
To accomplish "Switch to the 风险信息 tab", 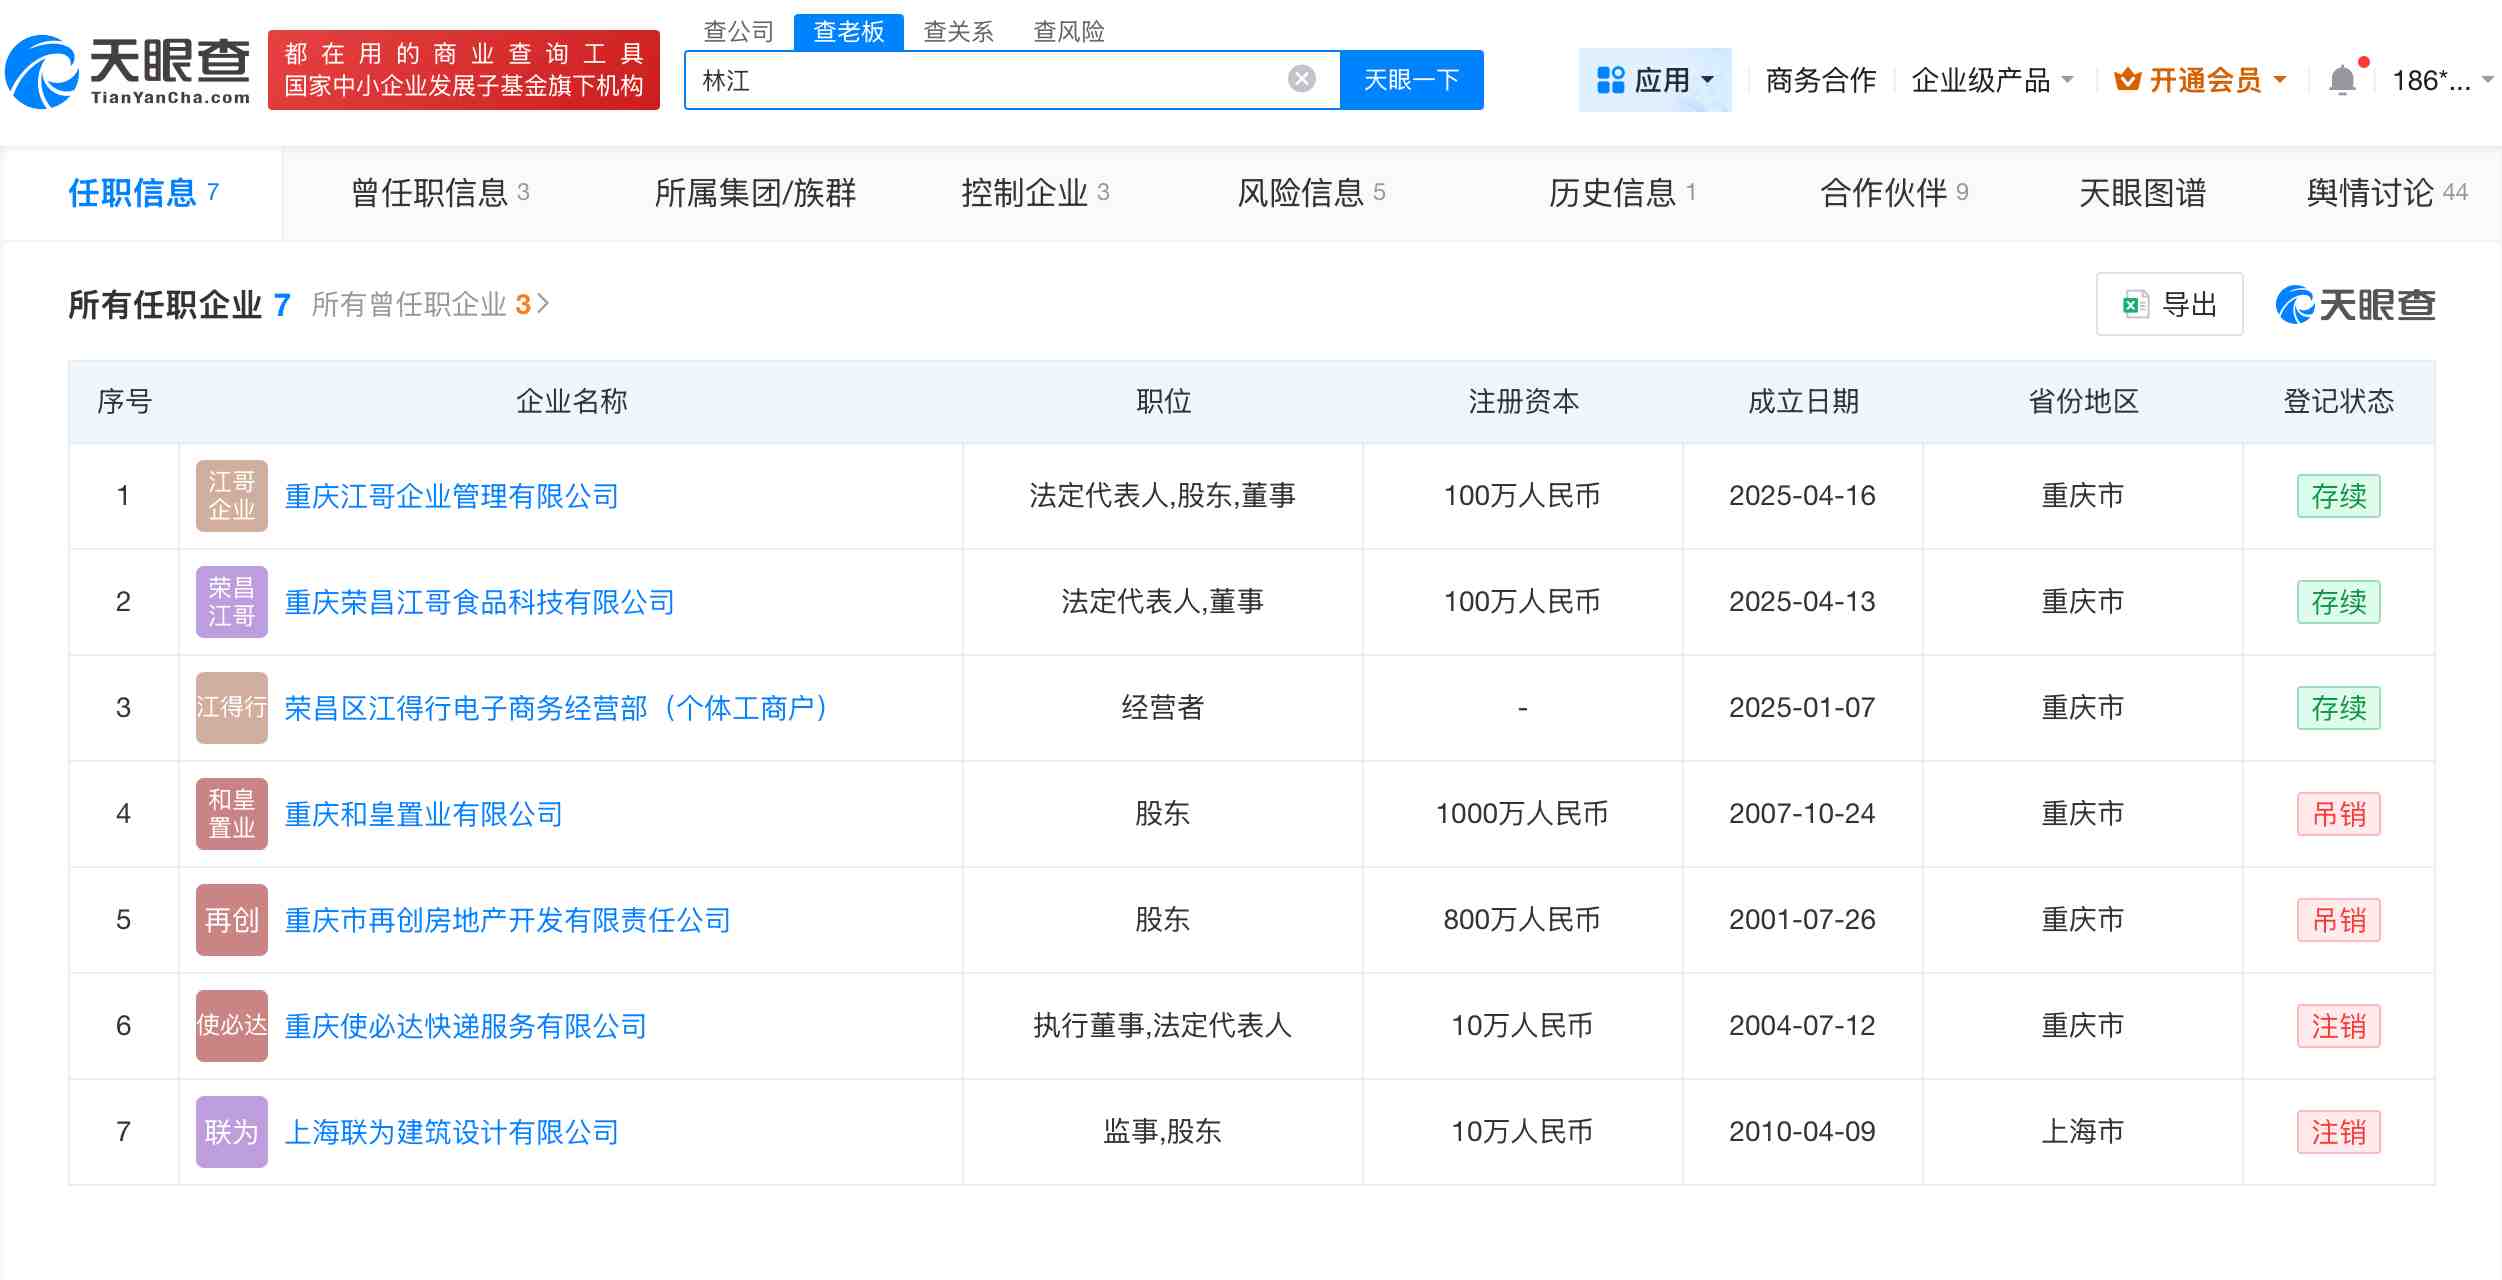I will [1302, 193].
